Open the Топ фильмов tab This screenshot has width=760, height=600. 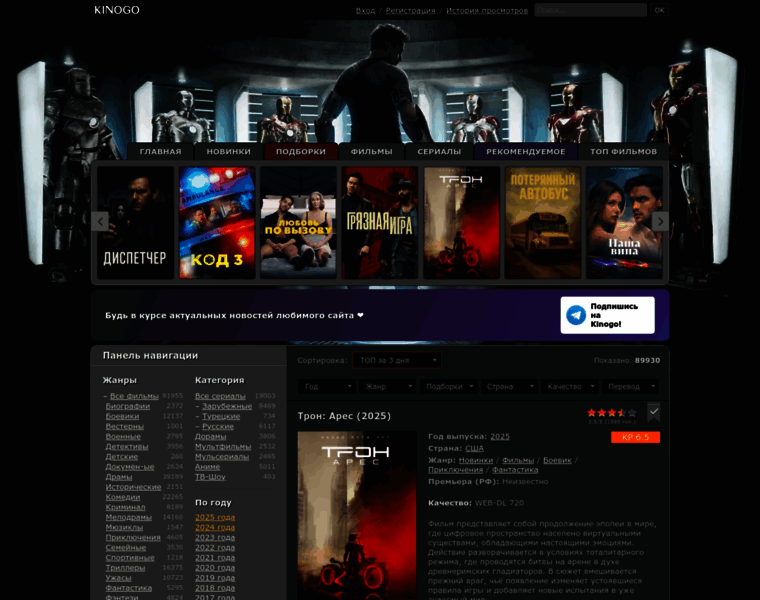coord(623,151)
